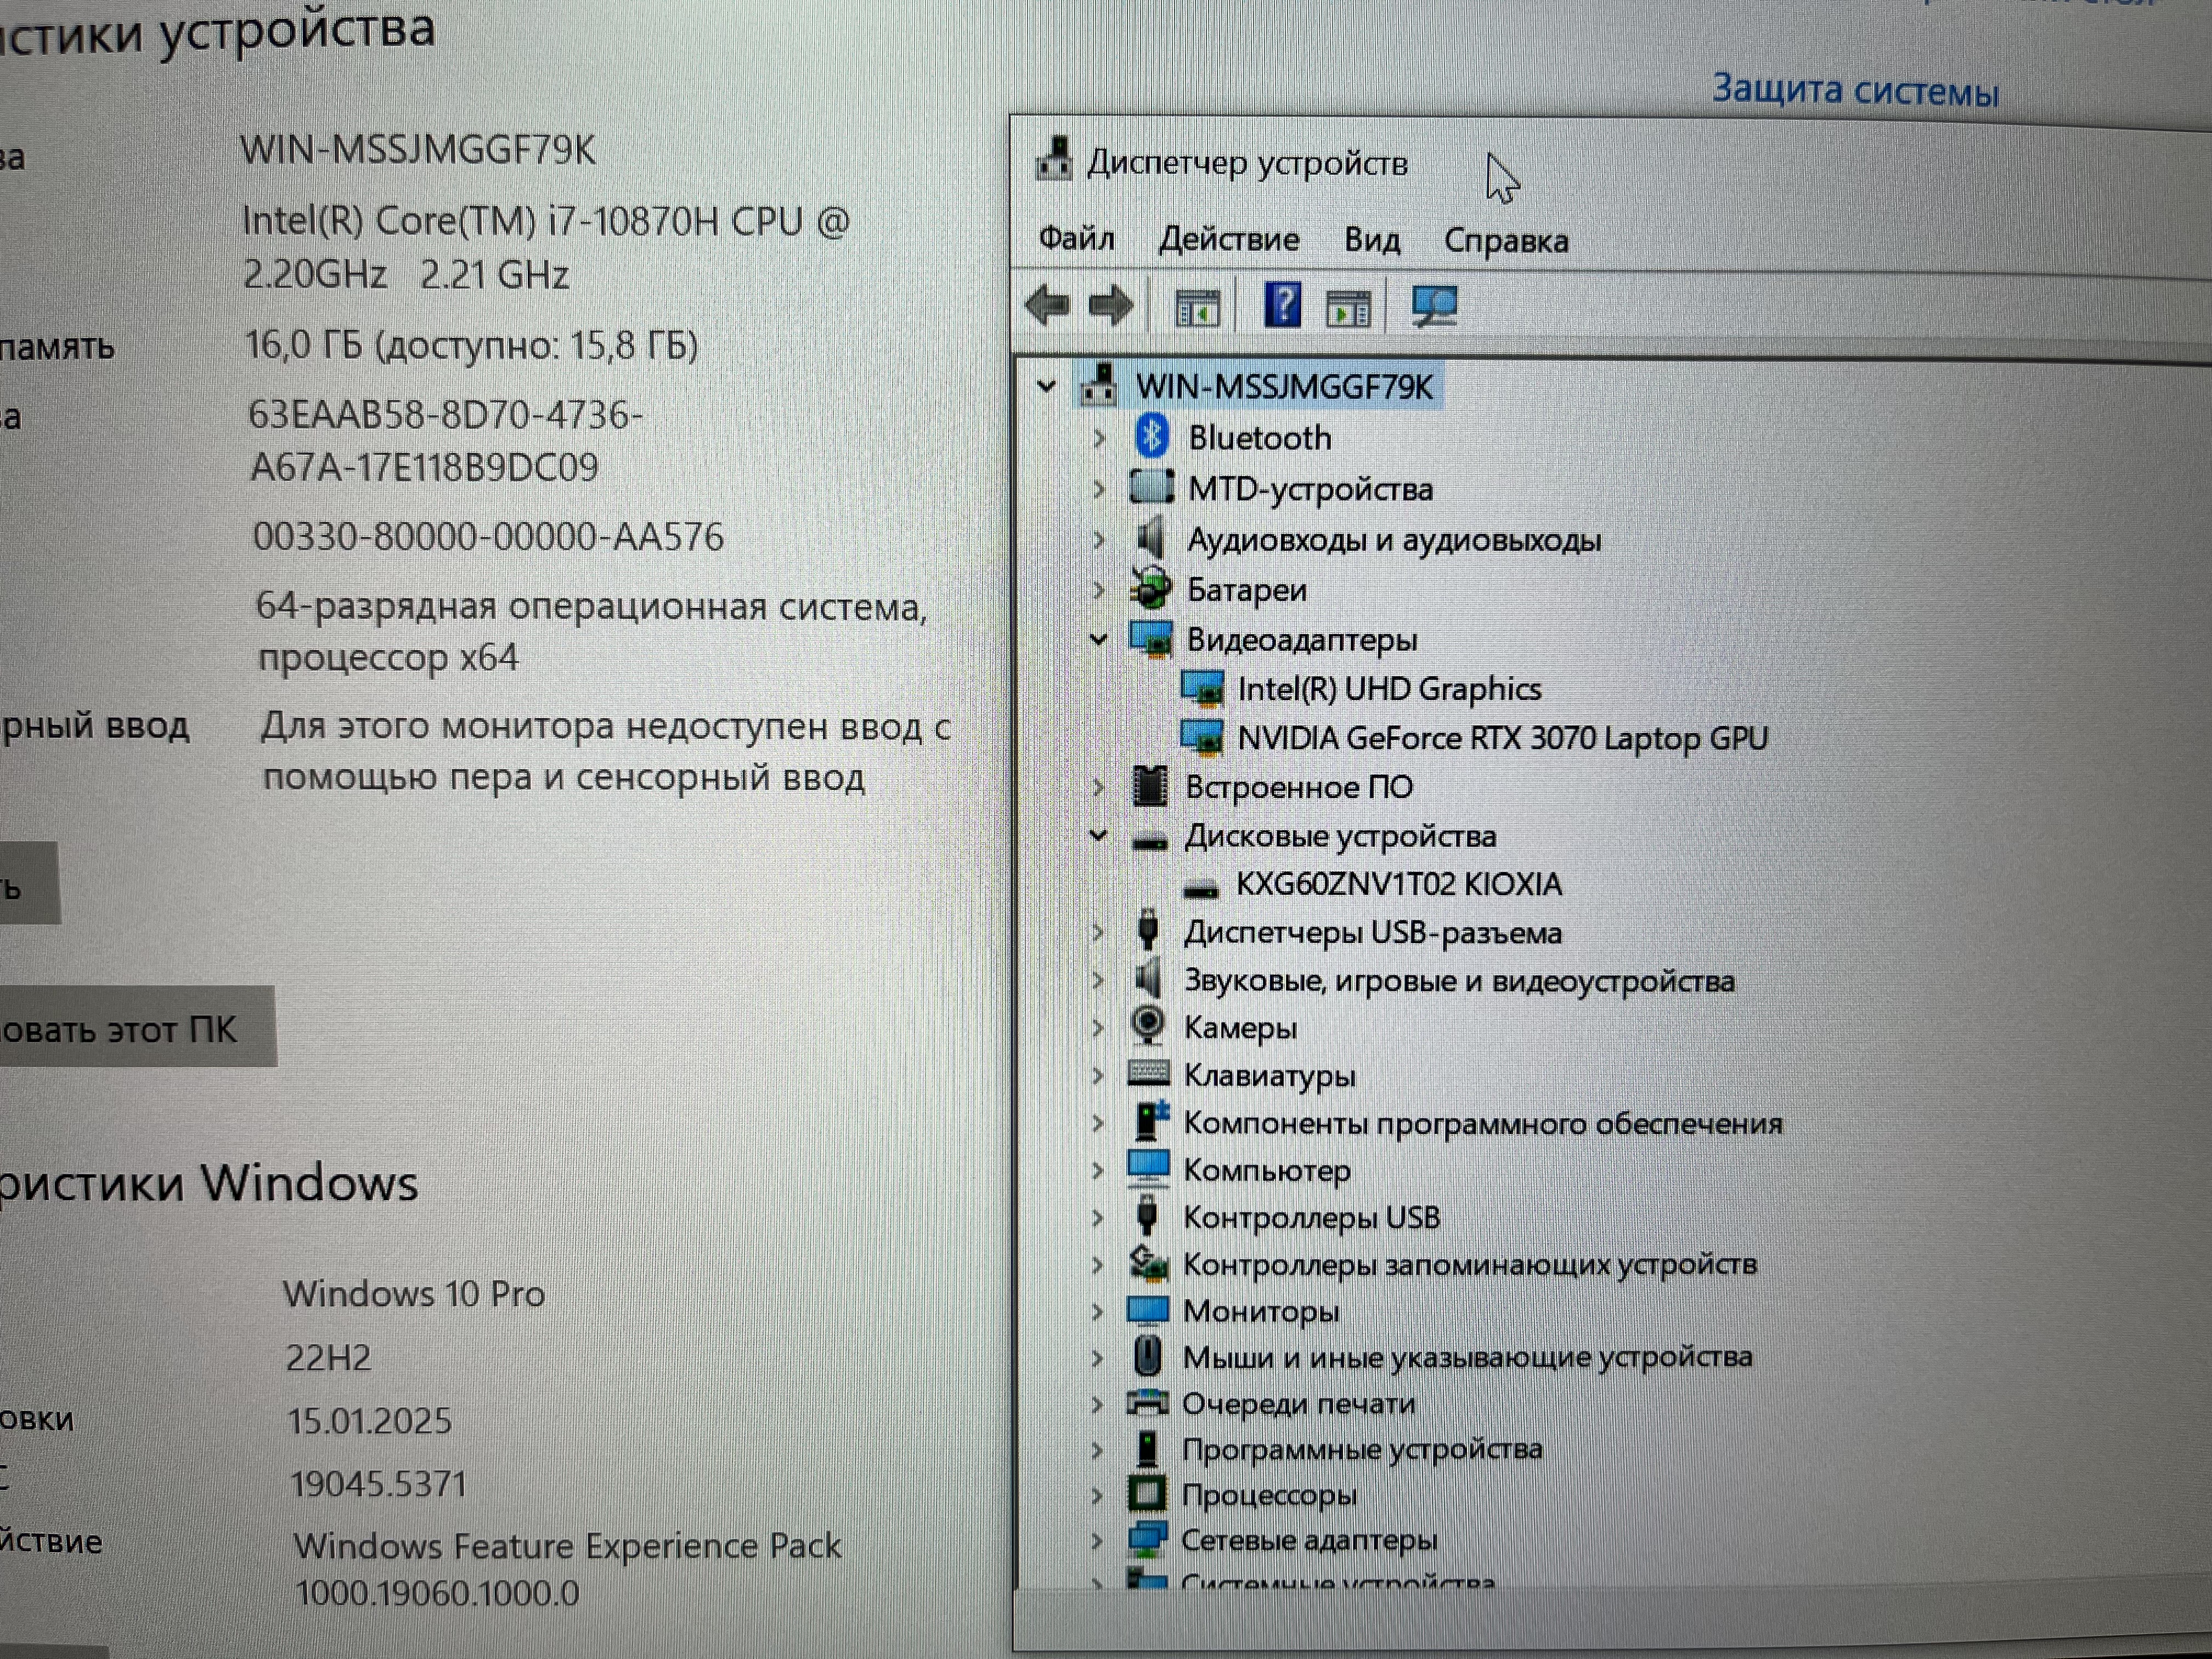Click the Bluetooth category icon
This screenshot has width=2212, height=1659.
point(1152,437)
